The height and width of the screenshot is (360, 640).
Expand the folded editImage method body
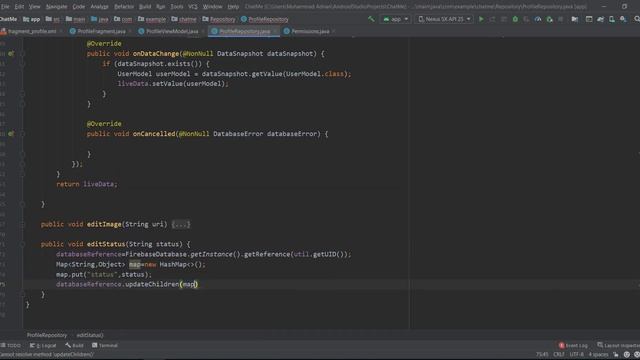pyautogui.click(x=181, y=224)
